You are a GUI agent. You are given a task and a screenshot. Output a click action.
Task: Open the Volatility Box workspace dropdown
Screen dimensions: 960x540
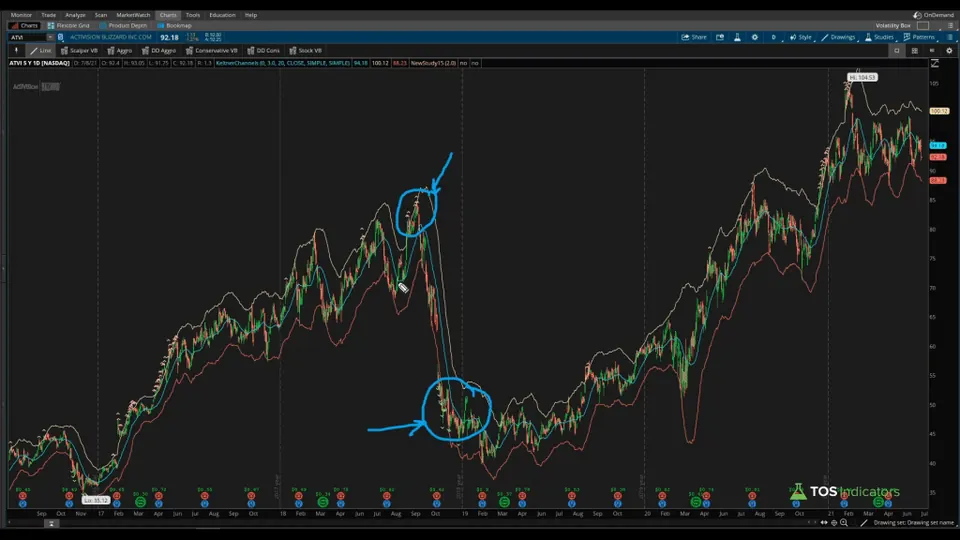point(902,26)
